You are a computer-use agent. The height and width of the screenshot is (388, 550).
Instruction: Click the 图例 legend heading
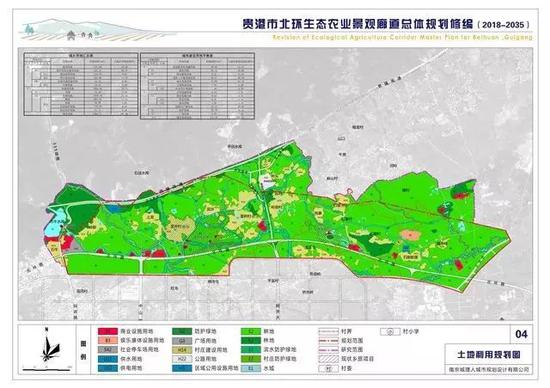83,350
